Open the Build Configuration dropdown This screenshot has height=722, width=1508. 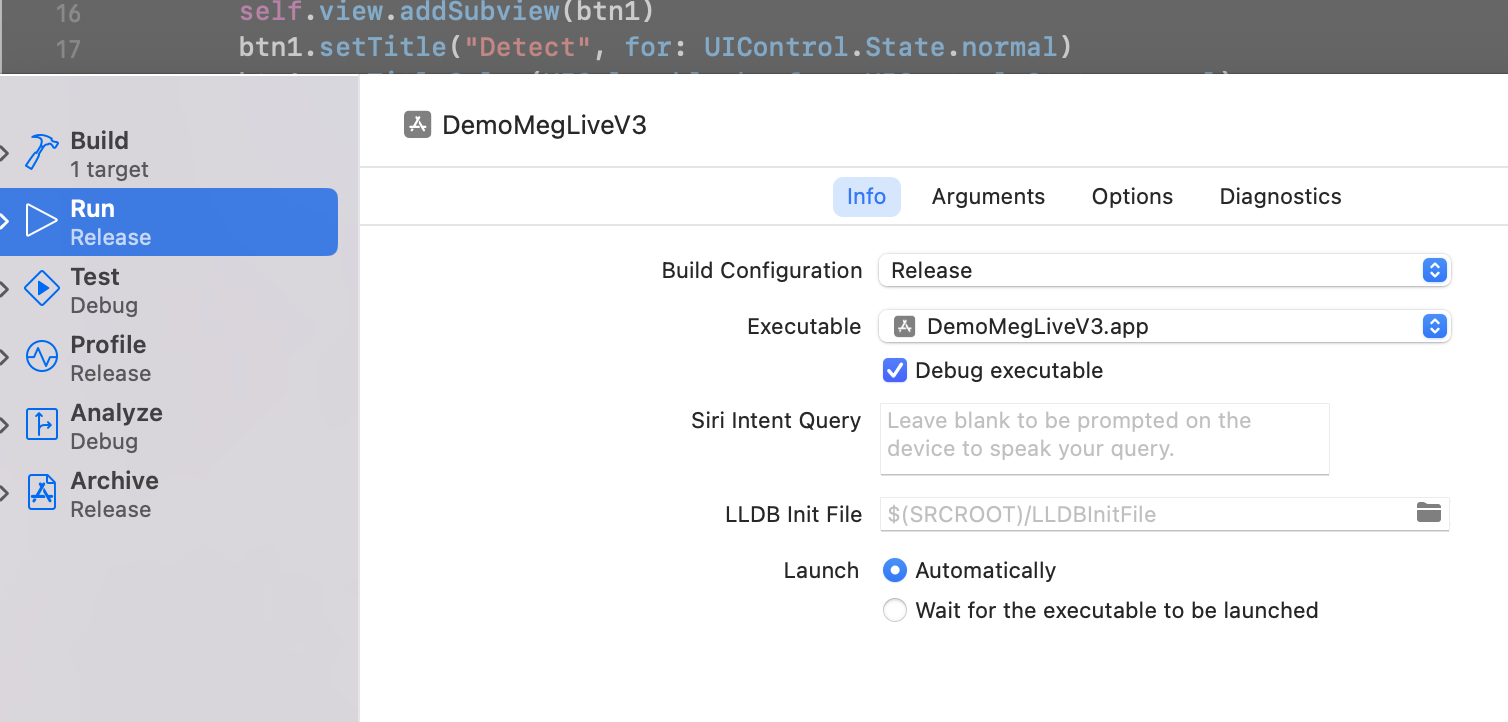pos(1164,270)
